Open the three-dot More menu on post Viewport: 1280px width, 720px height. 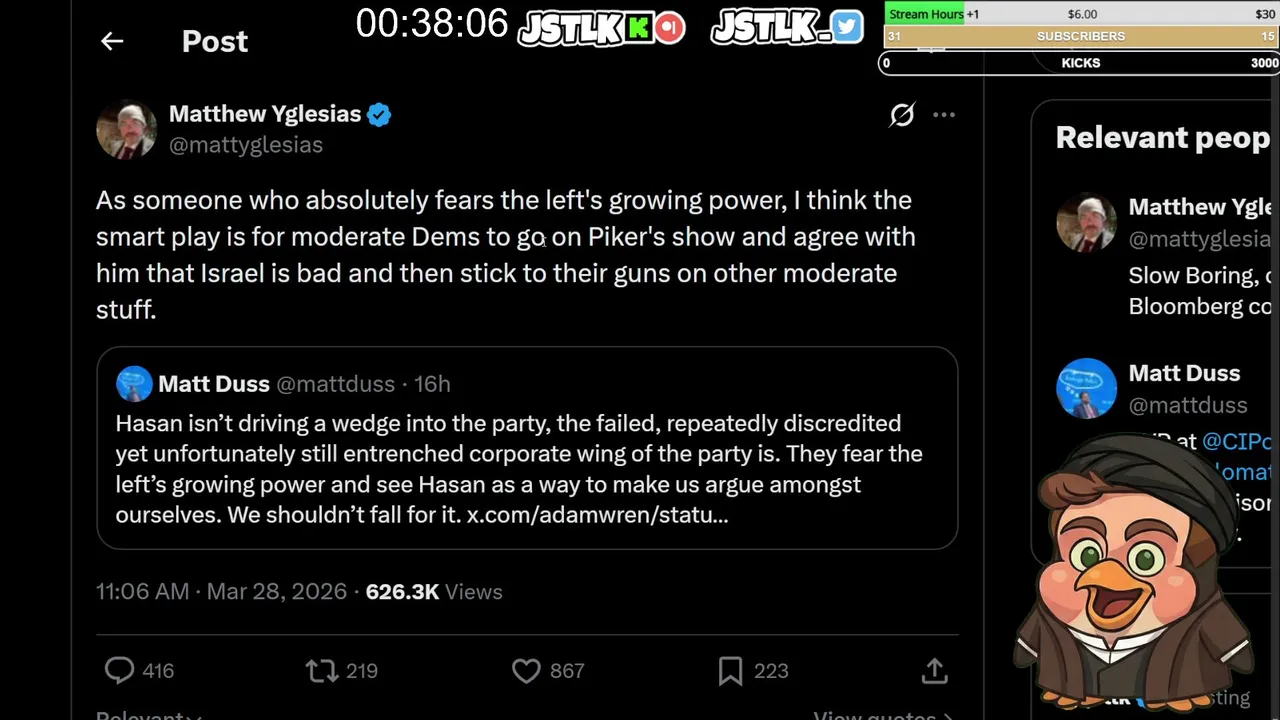point(944,115)
